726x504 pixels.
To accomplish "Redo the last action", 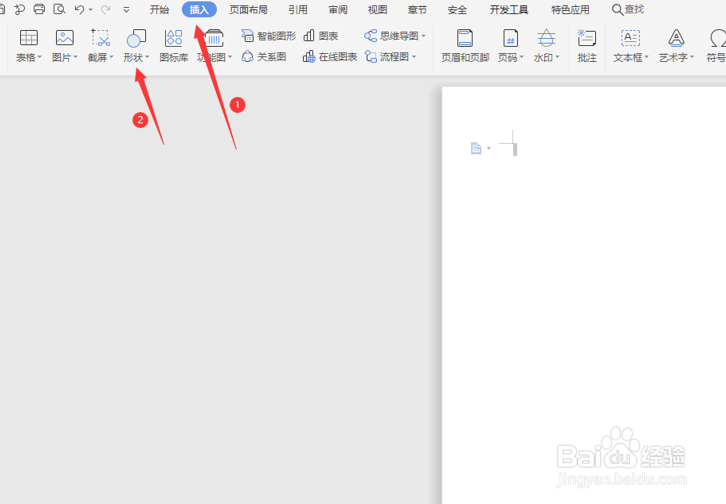I will [x=106, y=9].
